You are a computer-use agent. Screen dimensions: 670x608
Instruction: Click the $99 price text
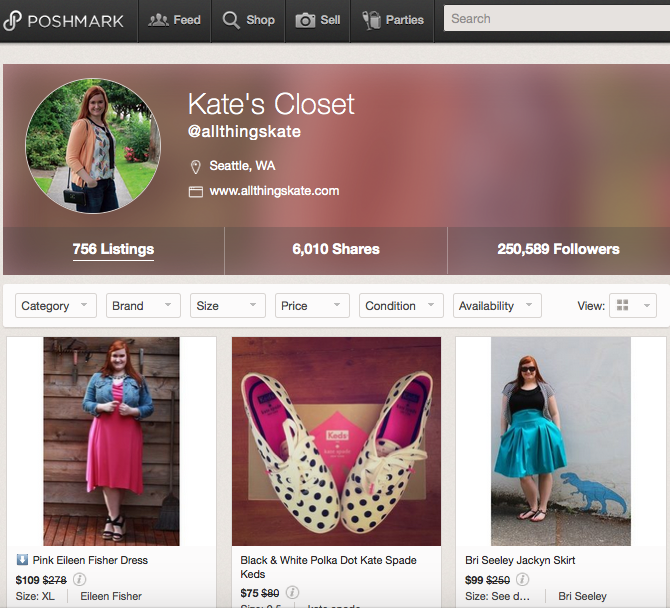click(x=474, y=580)
